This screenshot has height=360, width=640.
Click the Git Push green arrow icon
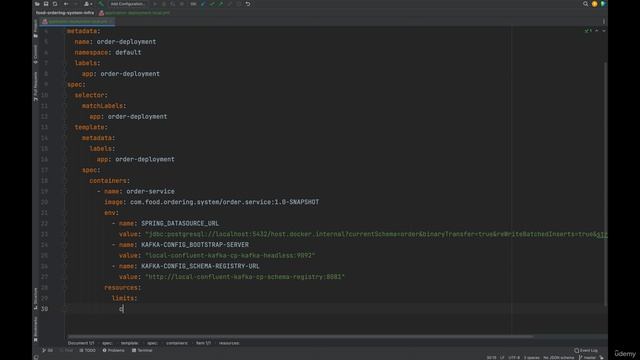point(221,4)
